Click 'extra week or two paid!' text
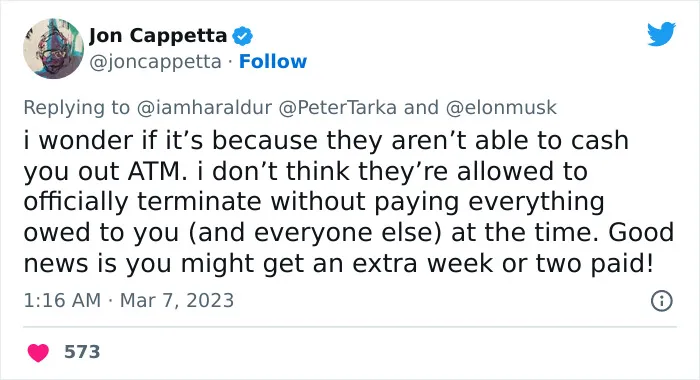This screenshot has width=700, height=380. click(x=503, y=263)
